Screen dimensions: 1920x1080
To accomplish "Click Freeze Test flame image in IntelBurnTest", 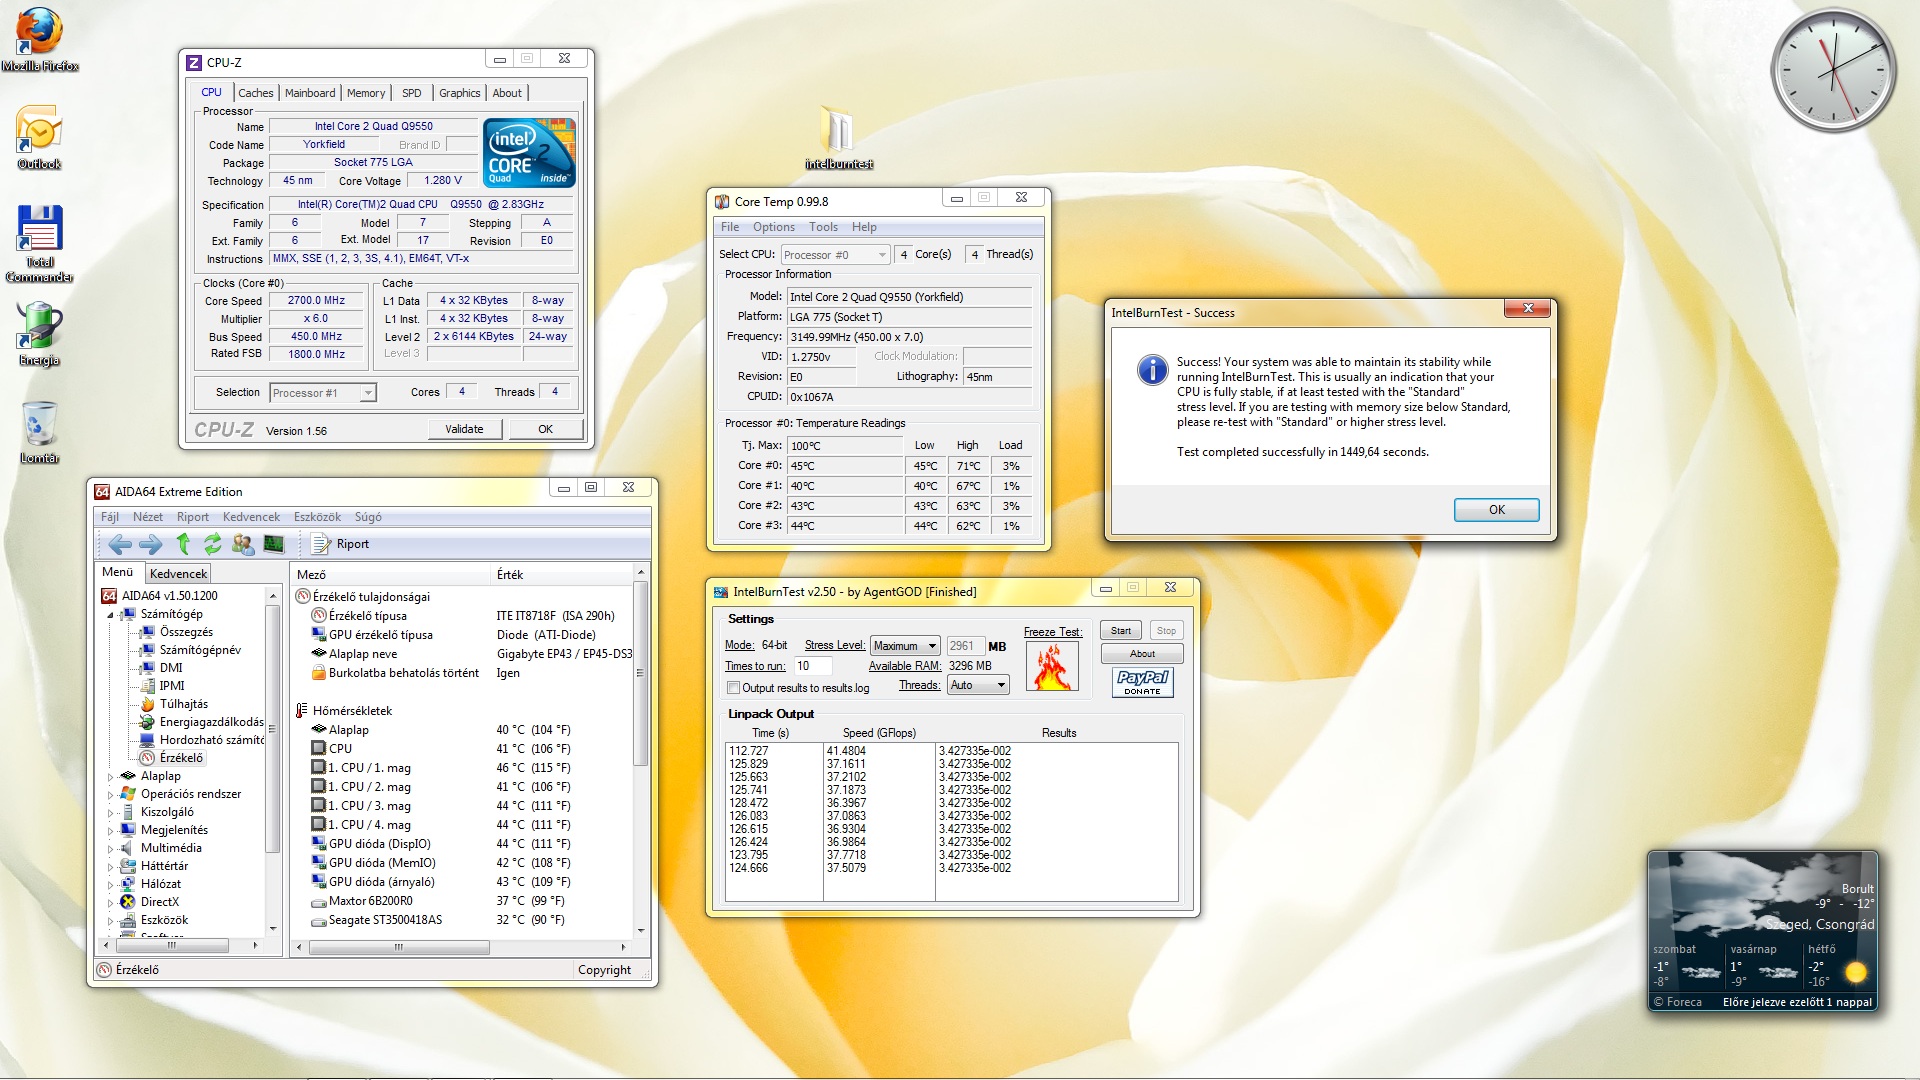I will (1052, 667).
